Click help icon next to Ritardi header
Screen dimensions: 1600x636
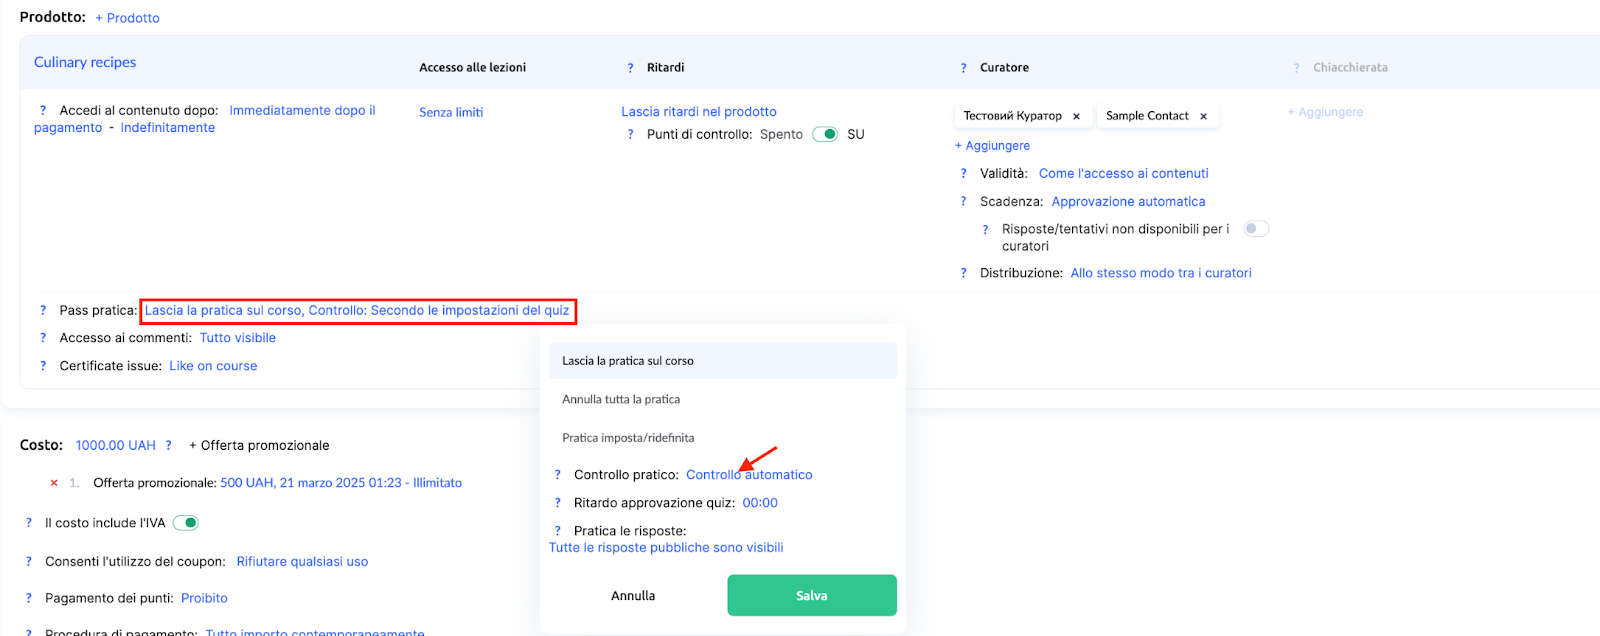pos(630,68)
